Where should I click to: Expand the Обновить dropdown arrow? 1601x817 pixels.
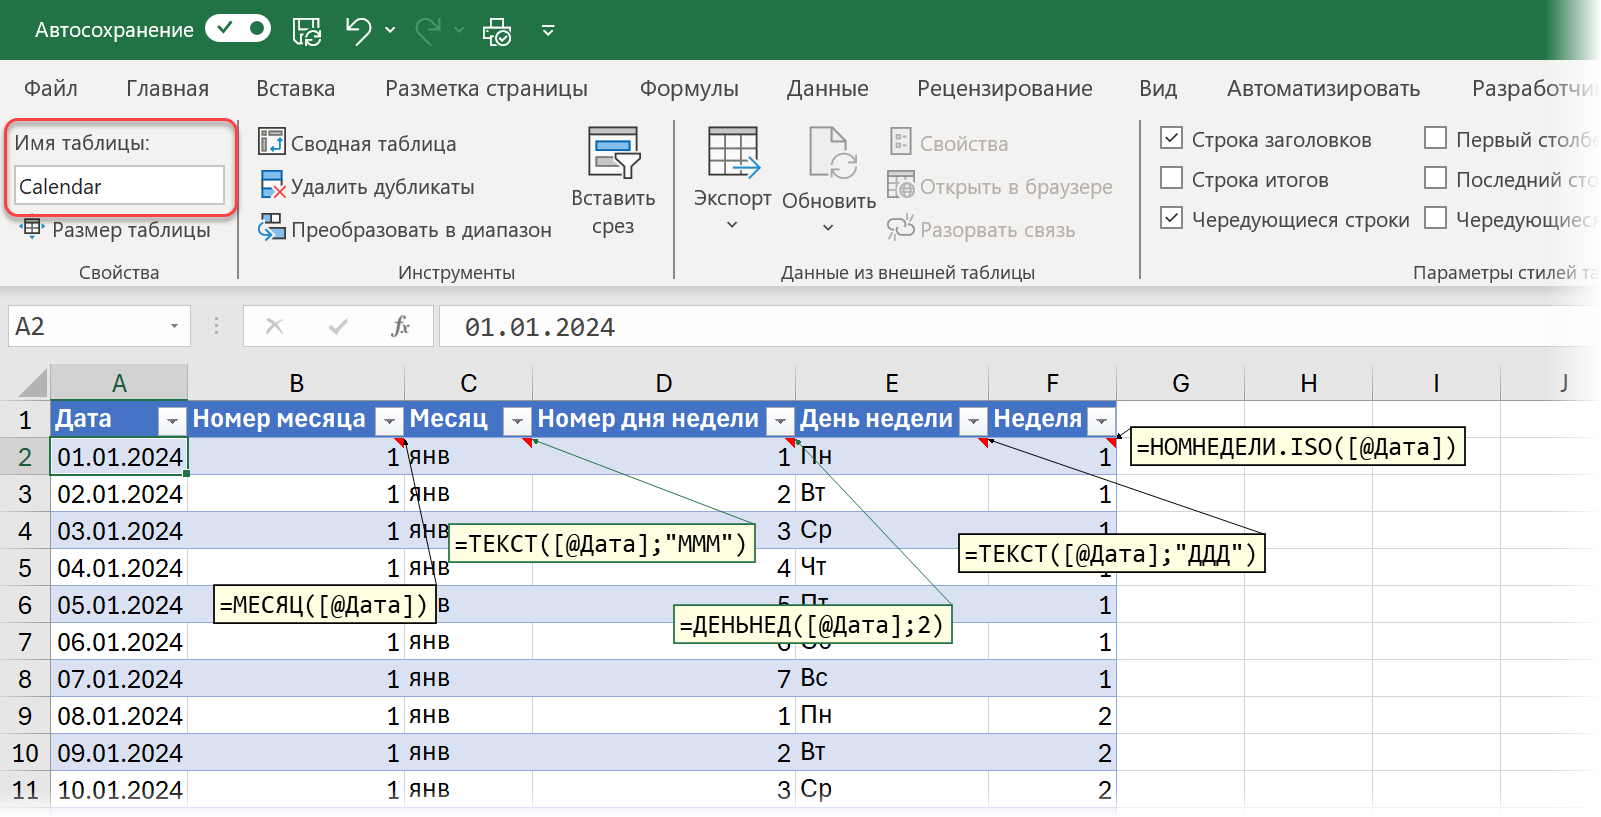[x=828, y=228]
